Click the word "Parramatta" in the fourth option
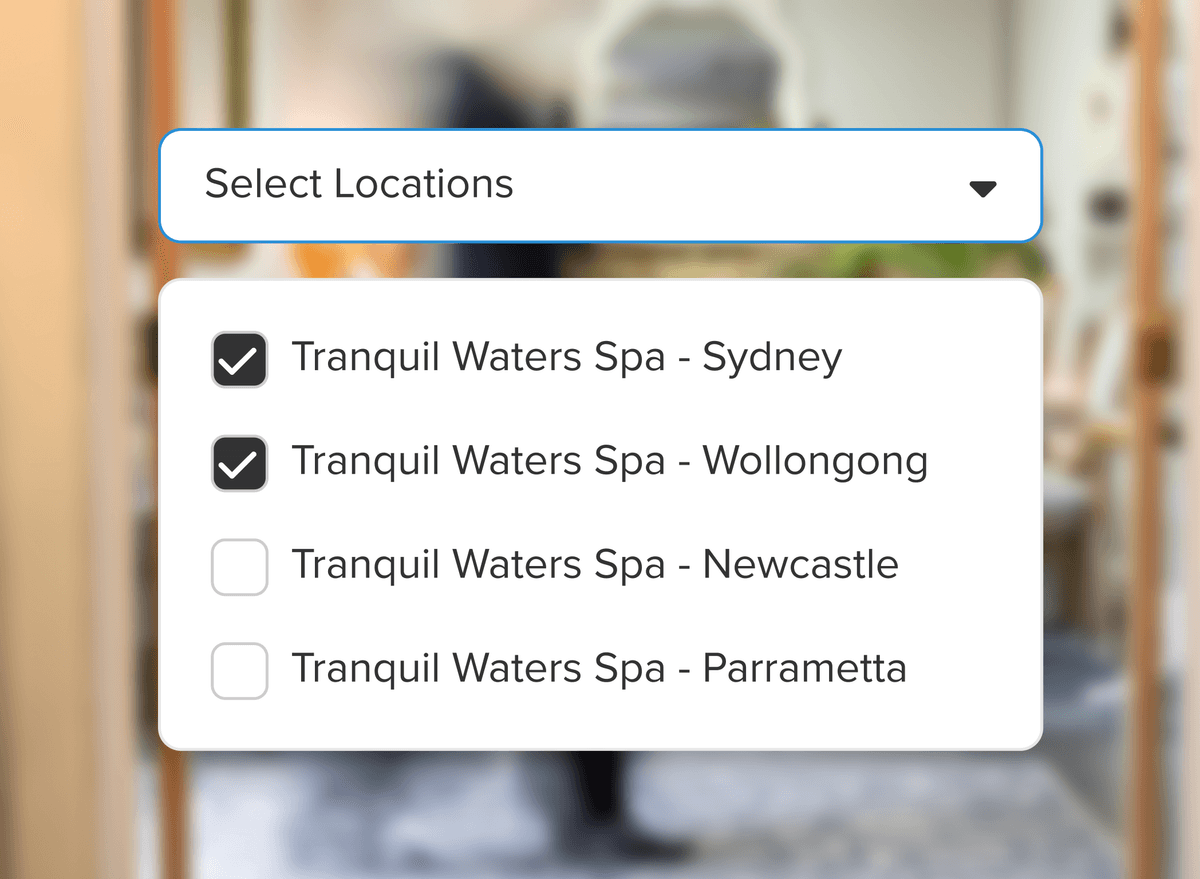This screenshot has height=879, width=1200. 804,668
